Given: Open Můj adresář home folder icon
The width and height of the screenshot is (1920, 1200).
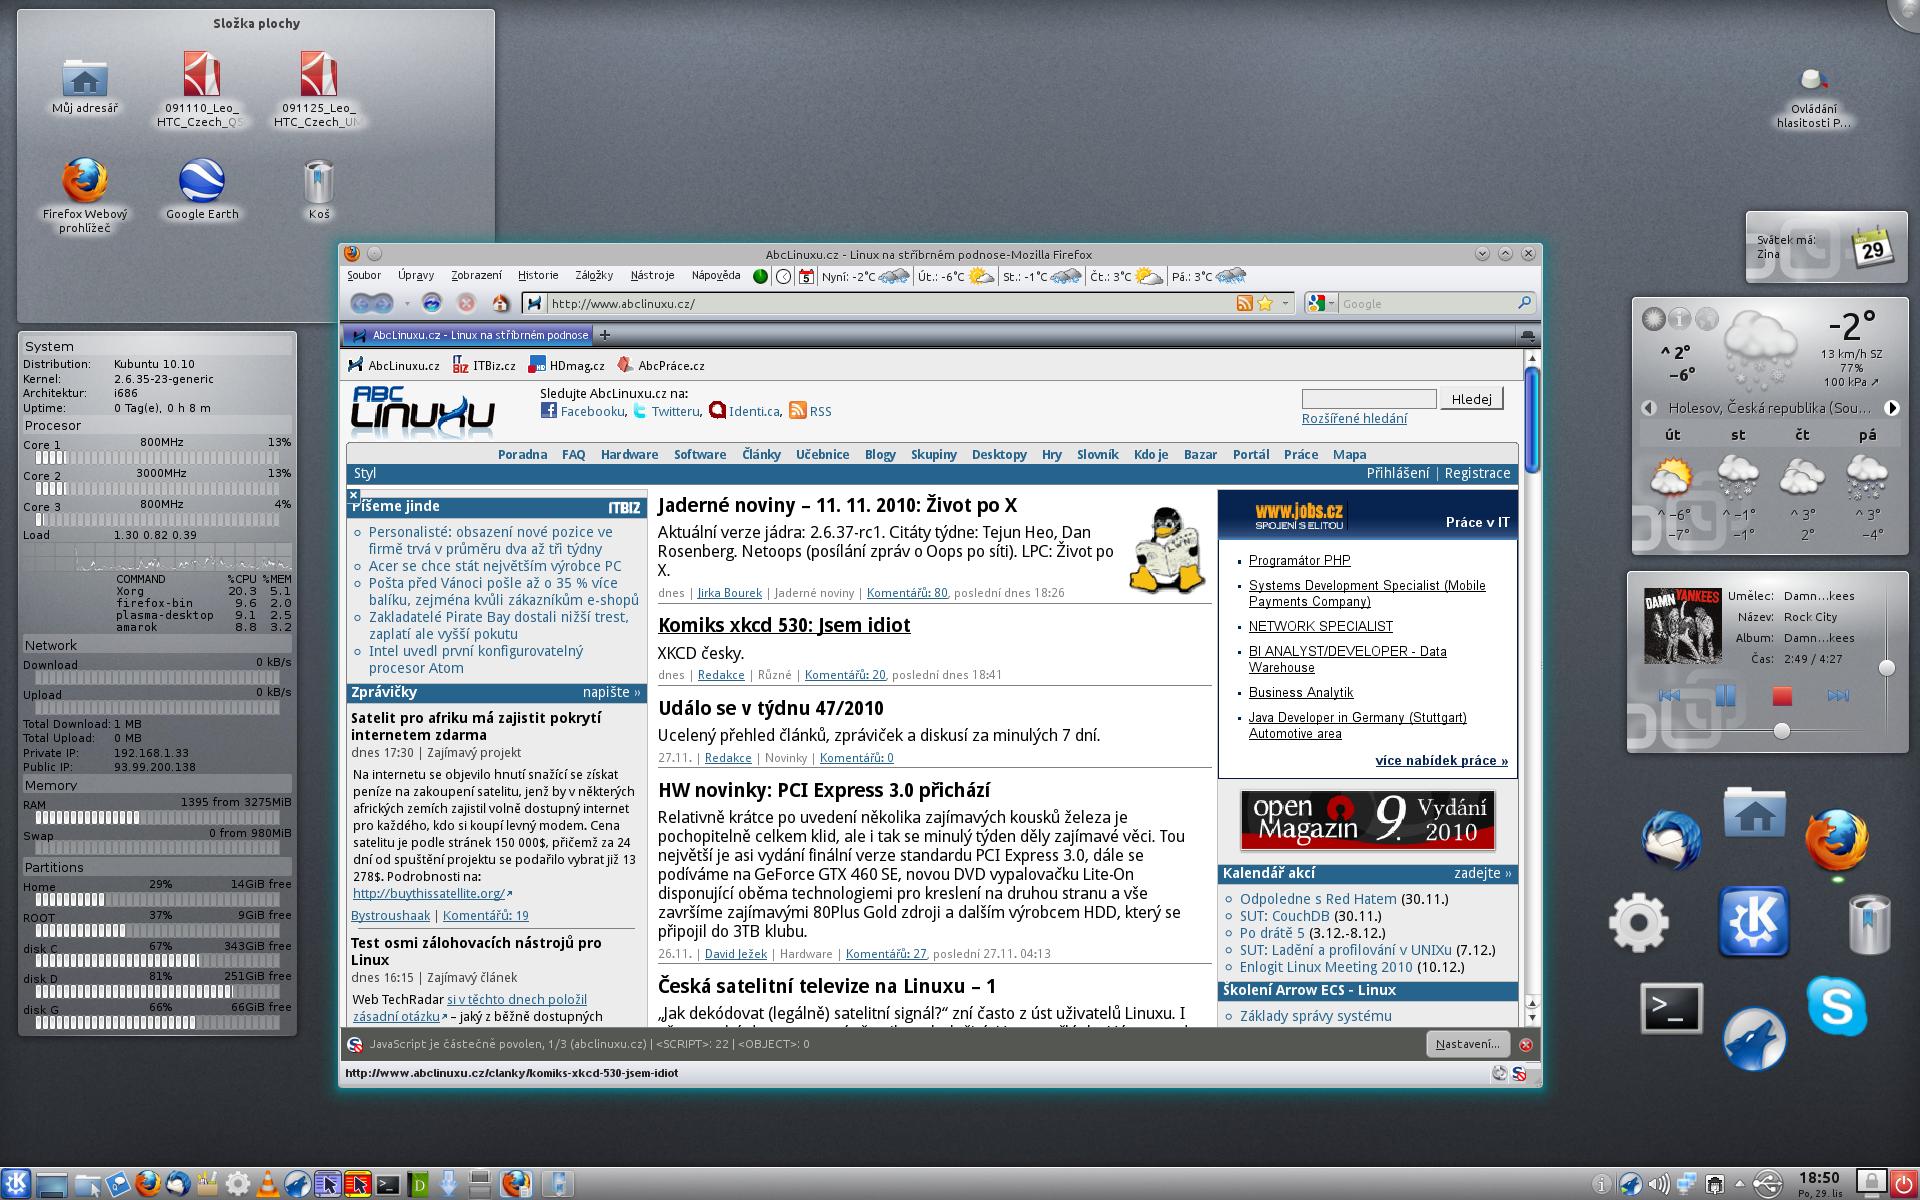Looking at the screenshot, I should point(85,77).
